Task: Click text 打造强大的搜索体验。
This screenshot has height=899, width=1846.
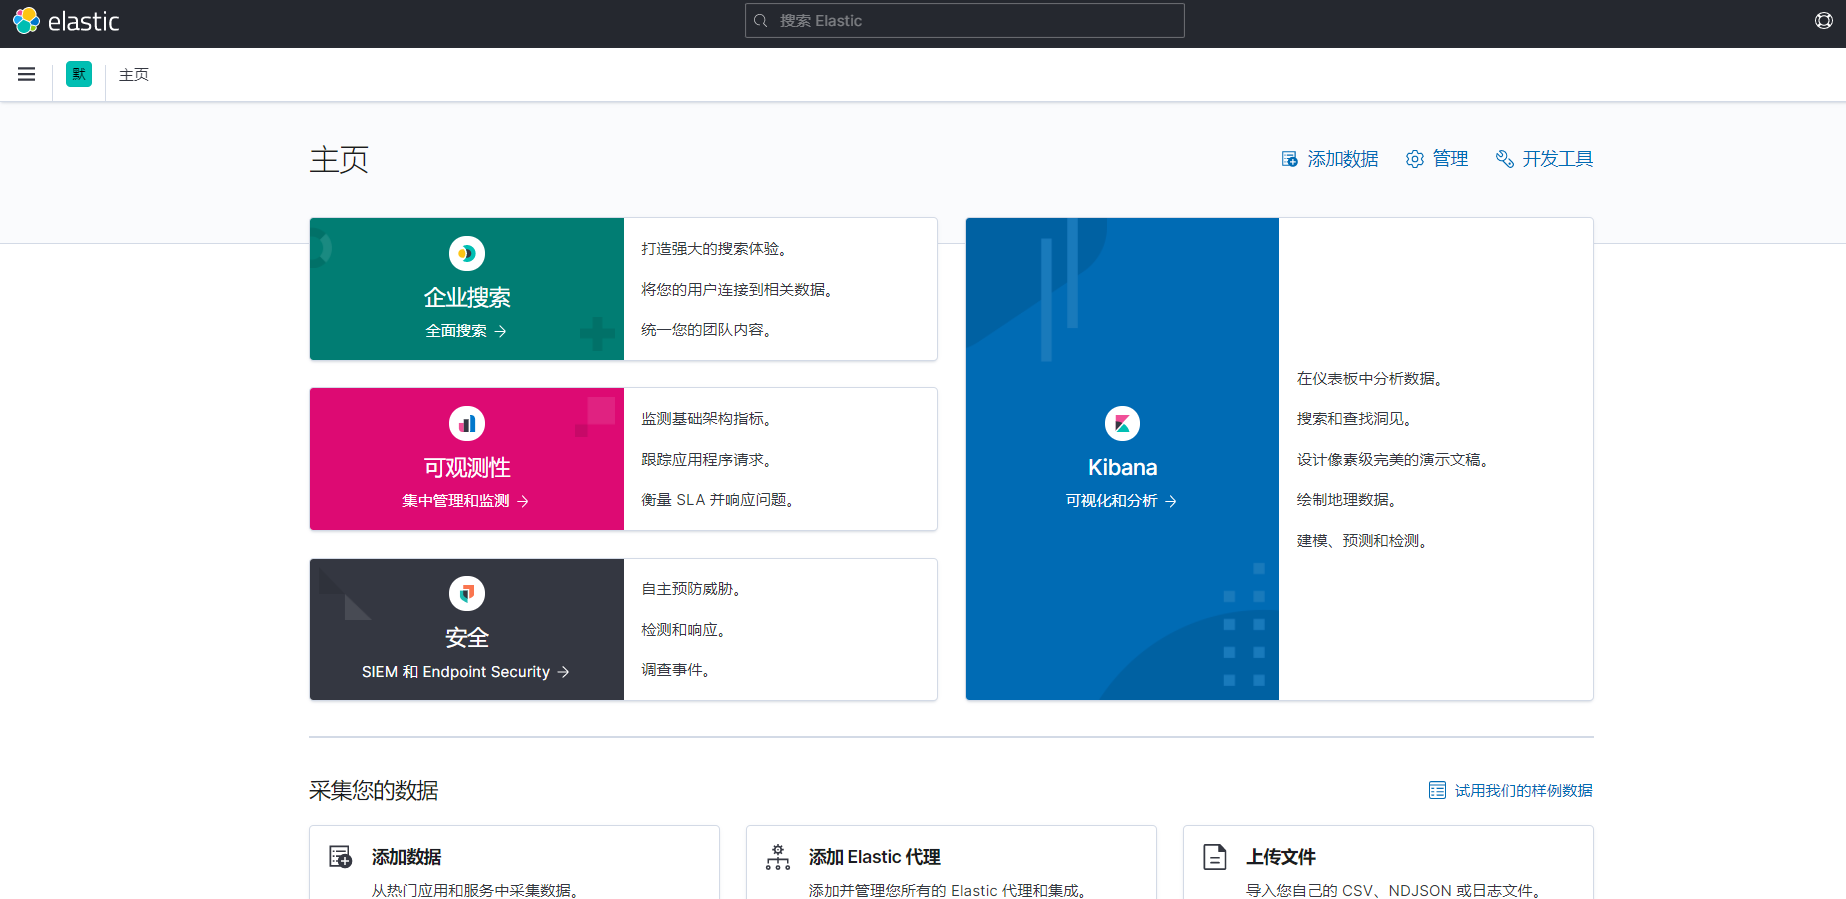Action: pyautogui.click(x=717, y=249)
